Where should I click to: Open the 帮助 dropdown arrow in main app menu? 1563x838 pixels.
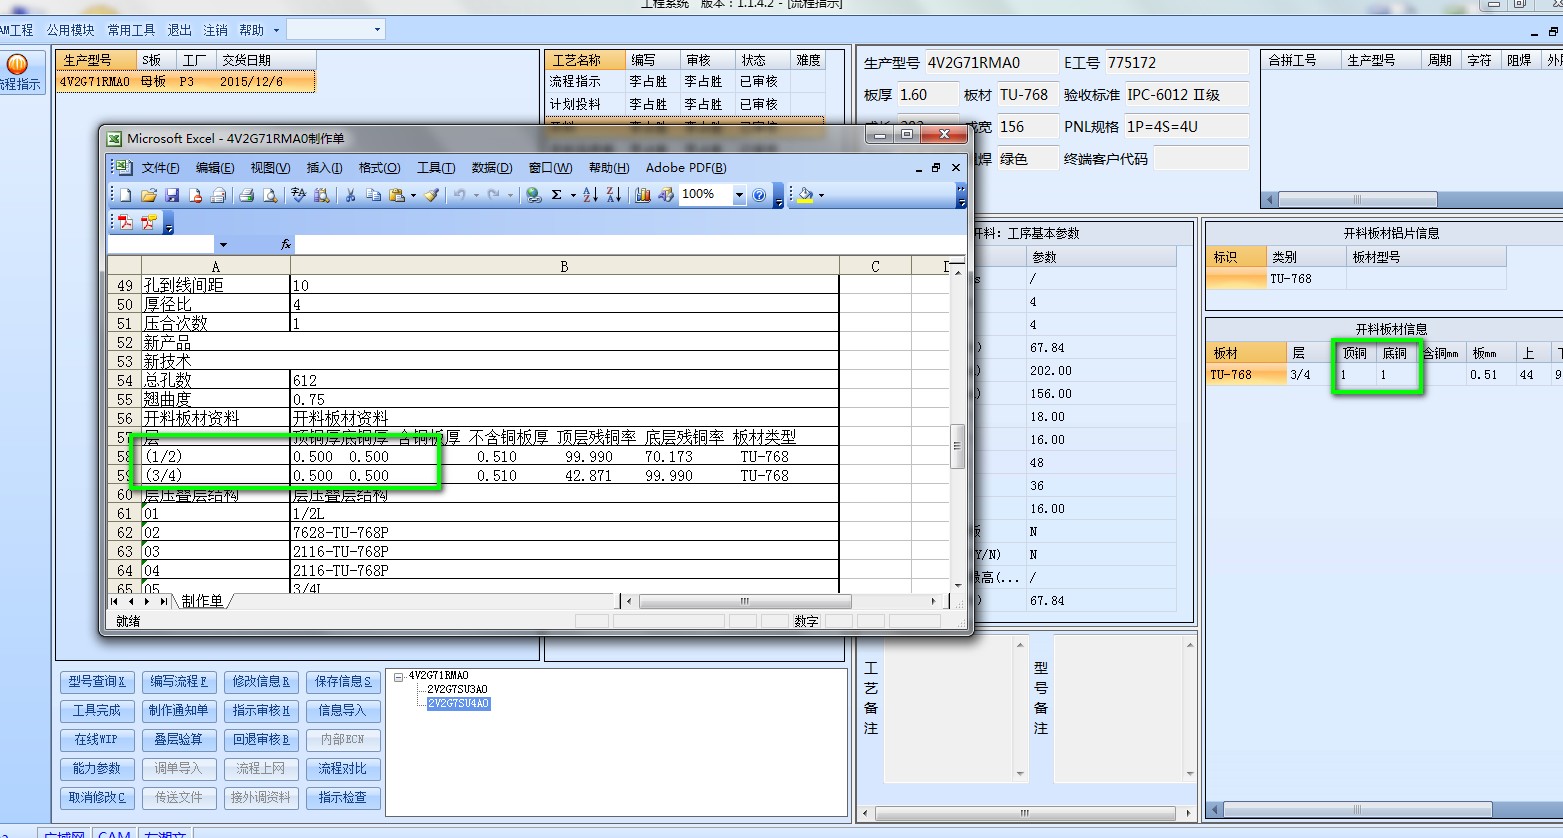tap(276, 30)
